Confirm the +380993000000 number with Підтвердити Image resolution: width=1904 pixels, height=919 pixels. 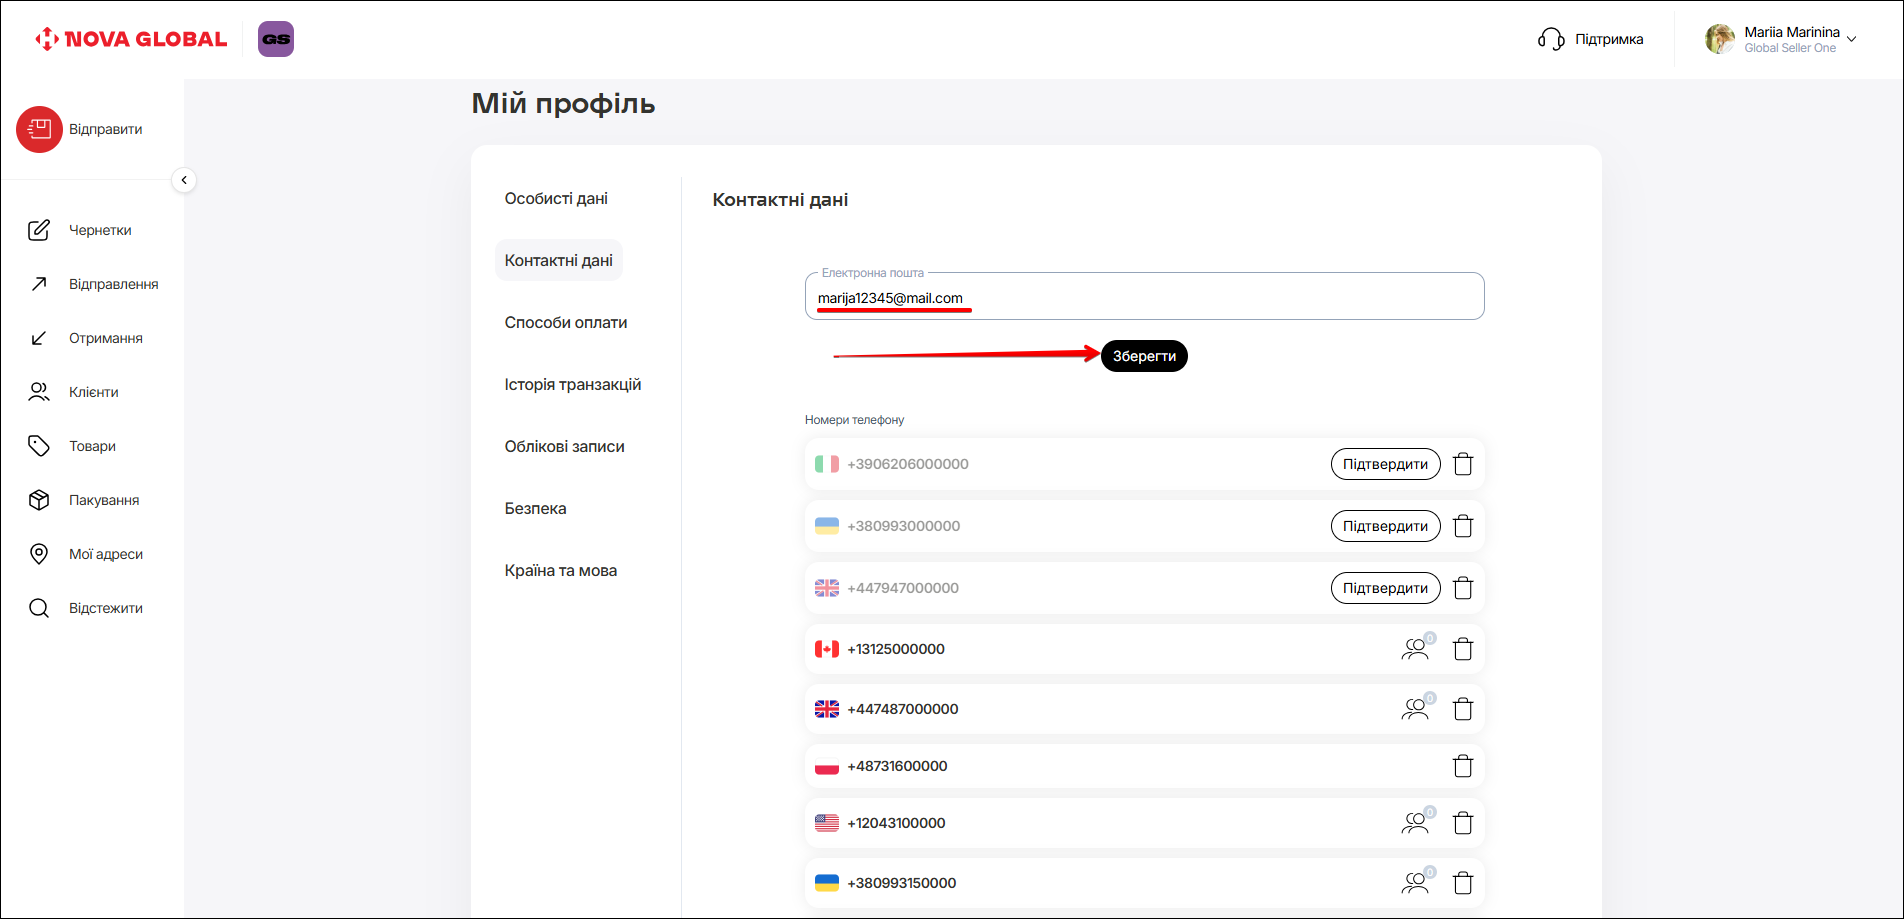coord(1385,526)
